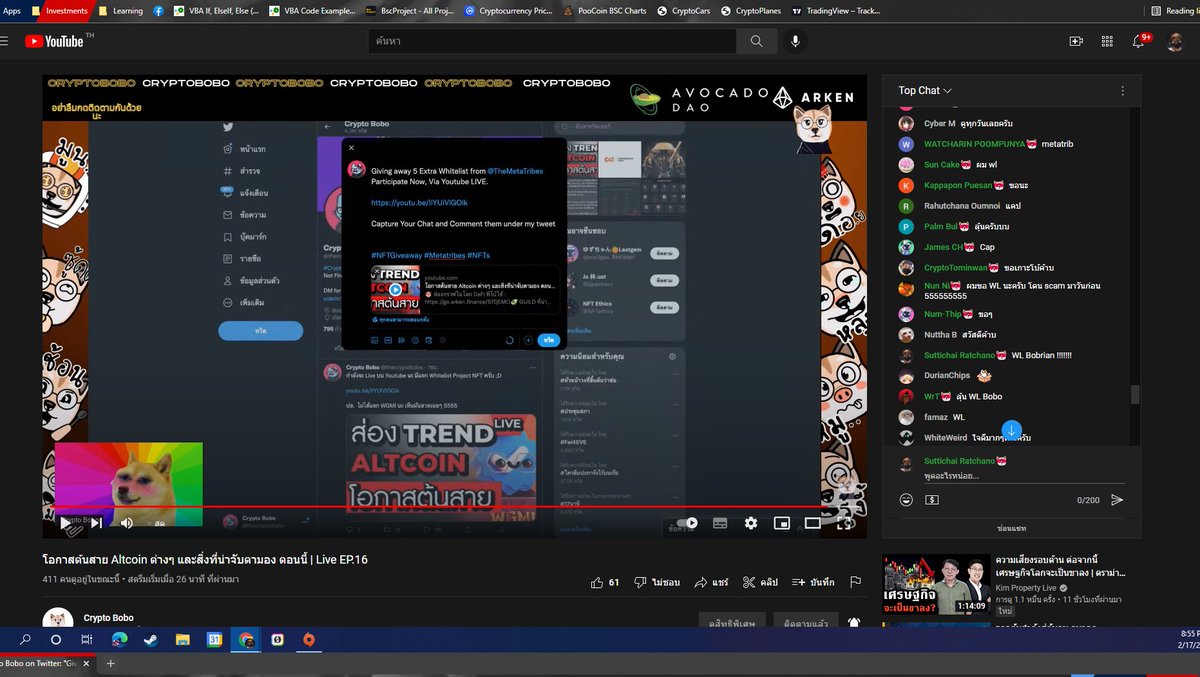Report the video with the flag icon
1200x677 pixels.
[855, 582]
